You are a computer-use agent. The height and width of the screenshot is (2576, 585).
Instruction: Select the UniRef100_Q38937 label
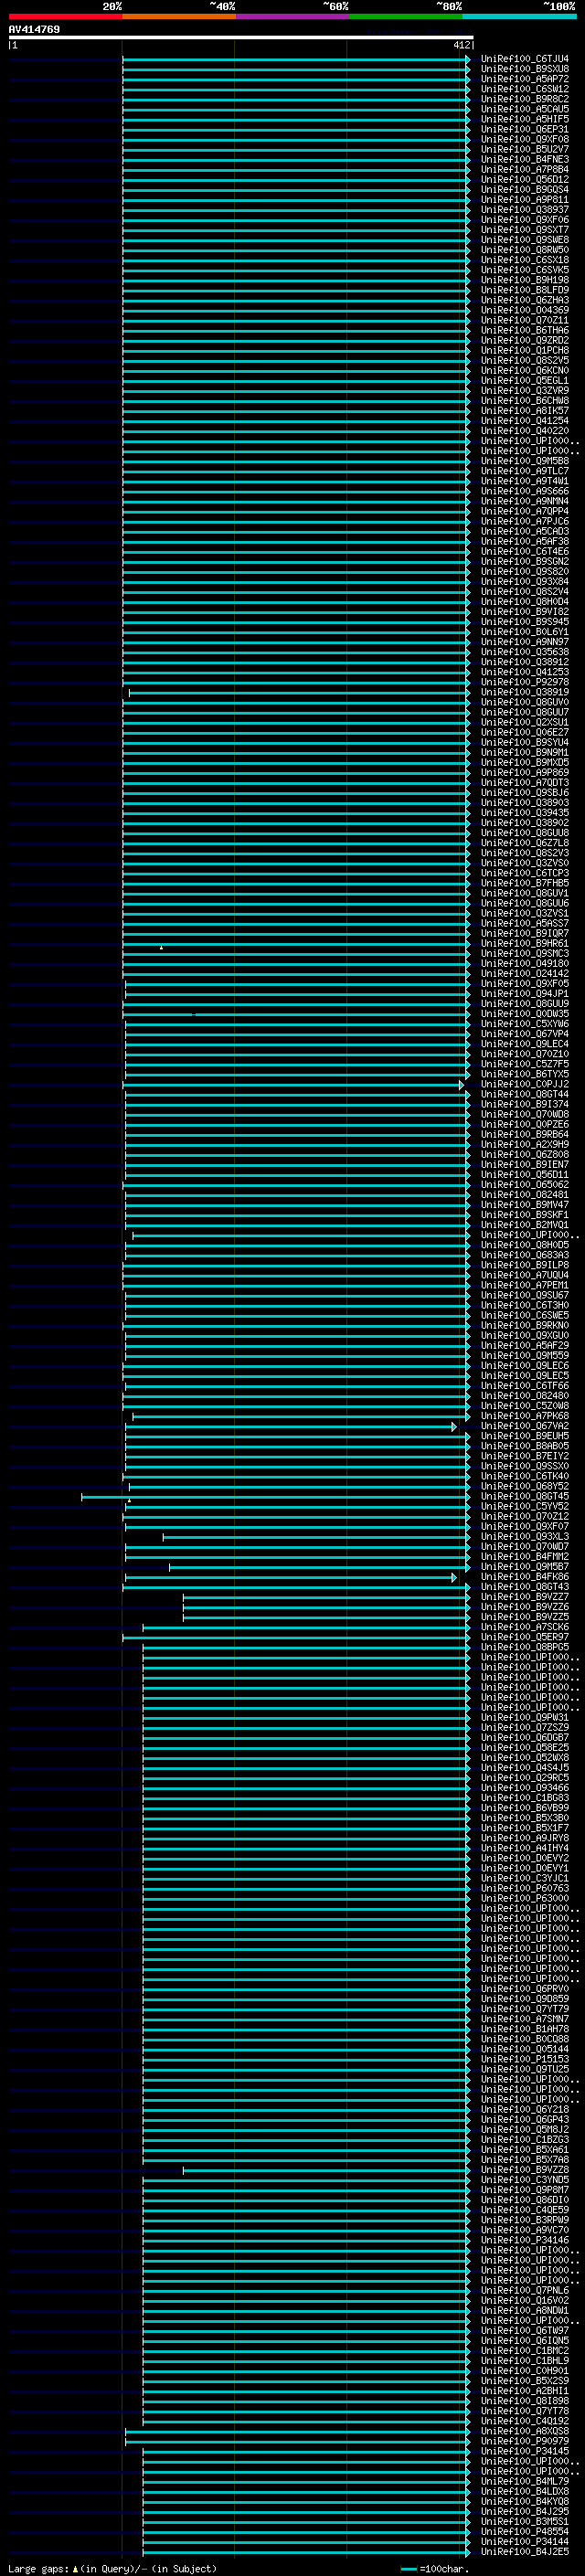pyautogui.click(x=524, y=210)
